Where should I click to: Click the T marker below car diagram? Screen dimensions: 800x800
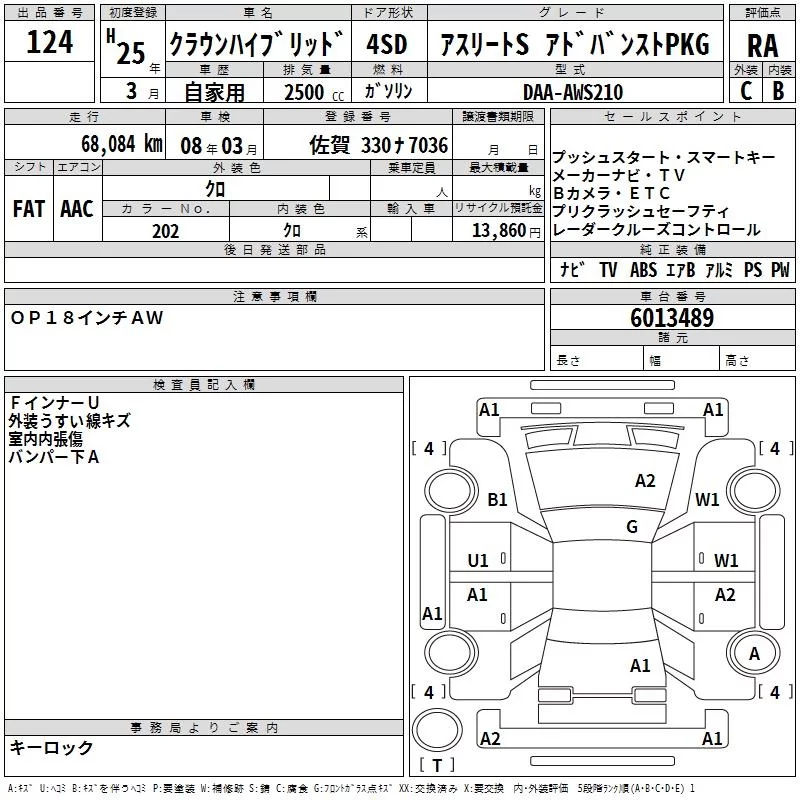click(x=436, y=766)
